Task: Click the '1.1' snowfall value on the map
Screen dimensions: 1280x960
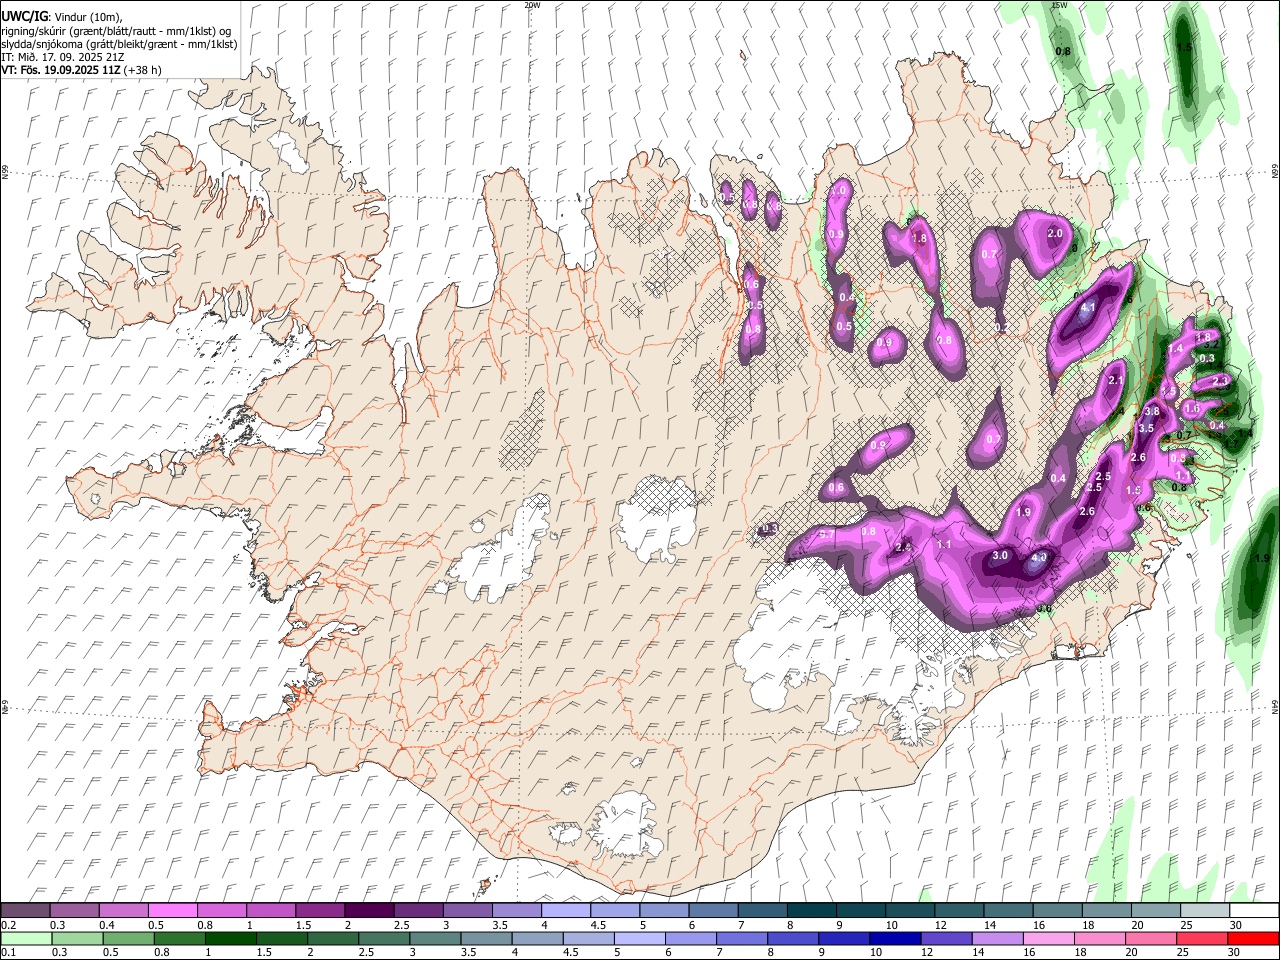Action: click(945, 544)
